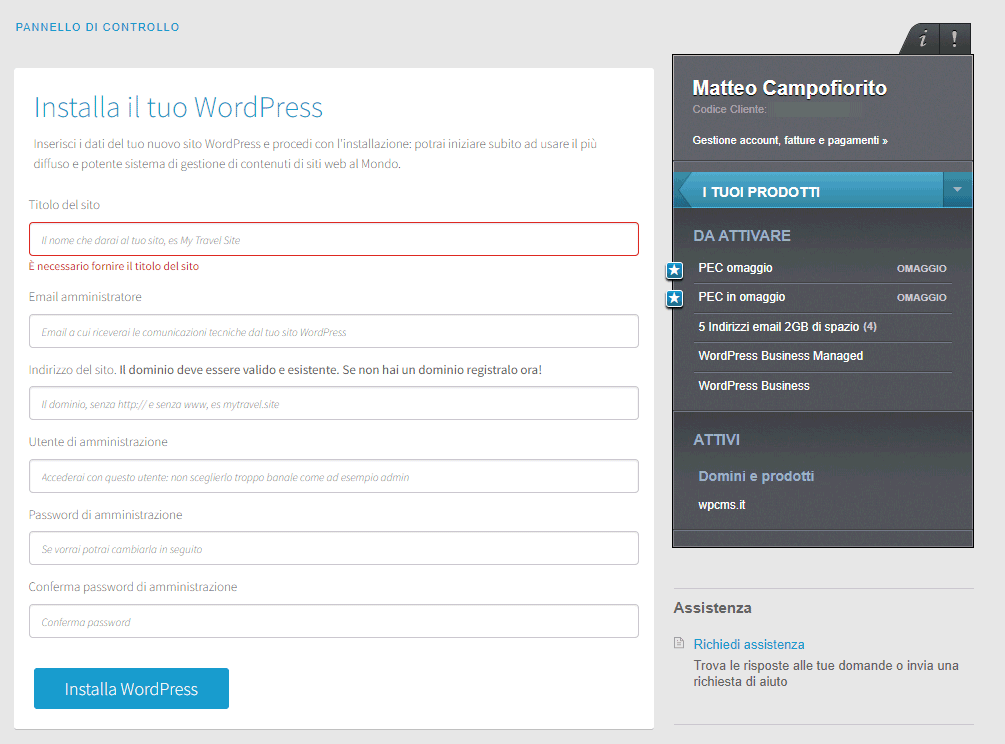1005x744 pixels.
Task: Click the Matteo Campofiorito account name
Action: [790, 88]
